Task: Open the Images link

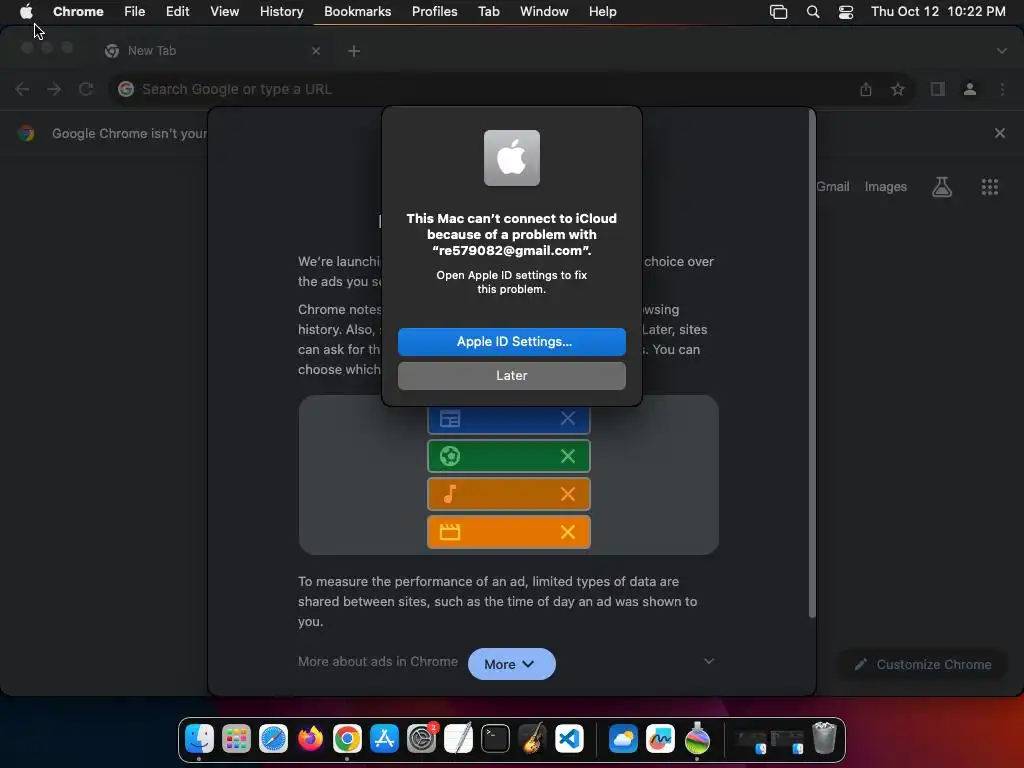Action: tap(886, 187)
